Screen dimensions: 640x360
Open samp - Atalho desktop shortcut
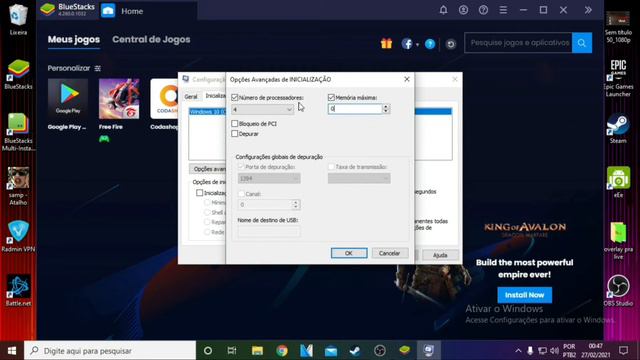click(18, 186)
